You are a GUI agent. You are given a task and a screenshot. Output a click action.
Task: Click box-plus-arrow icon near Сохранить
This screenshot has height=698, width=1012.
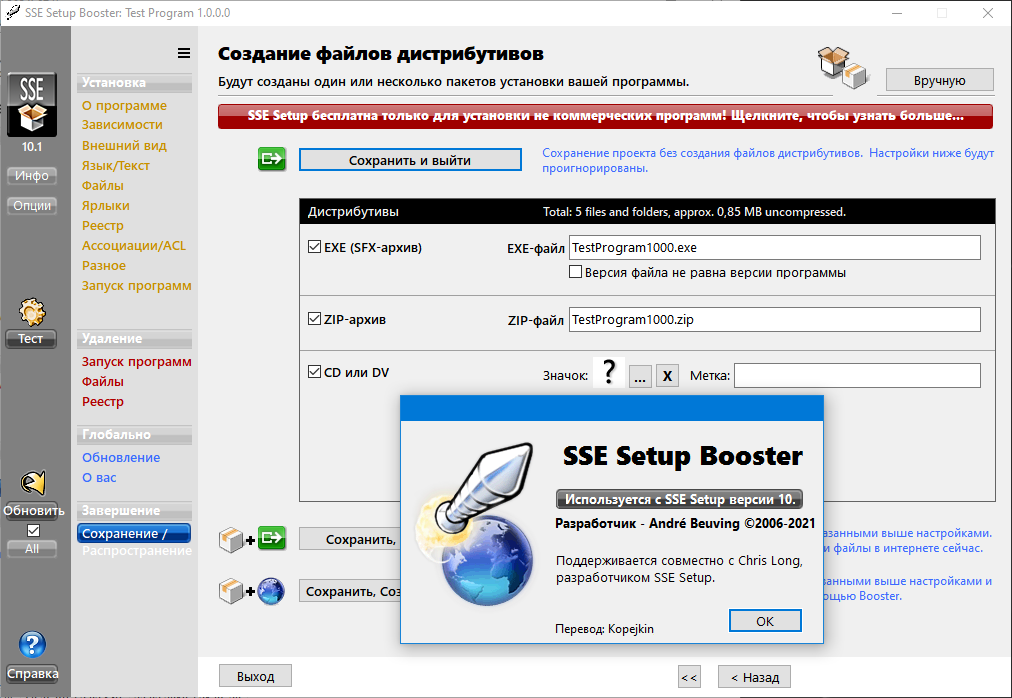point(252,539)
